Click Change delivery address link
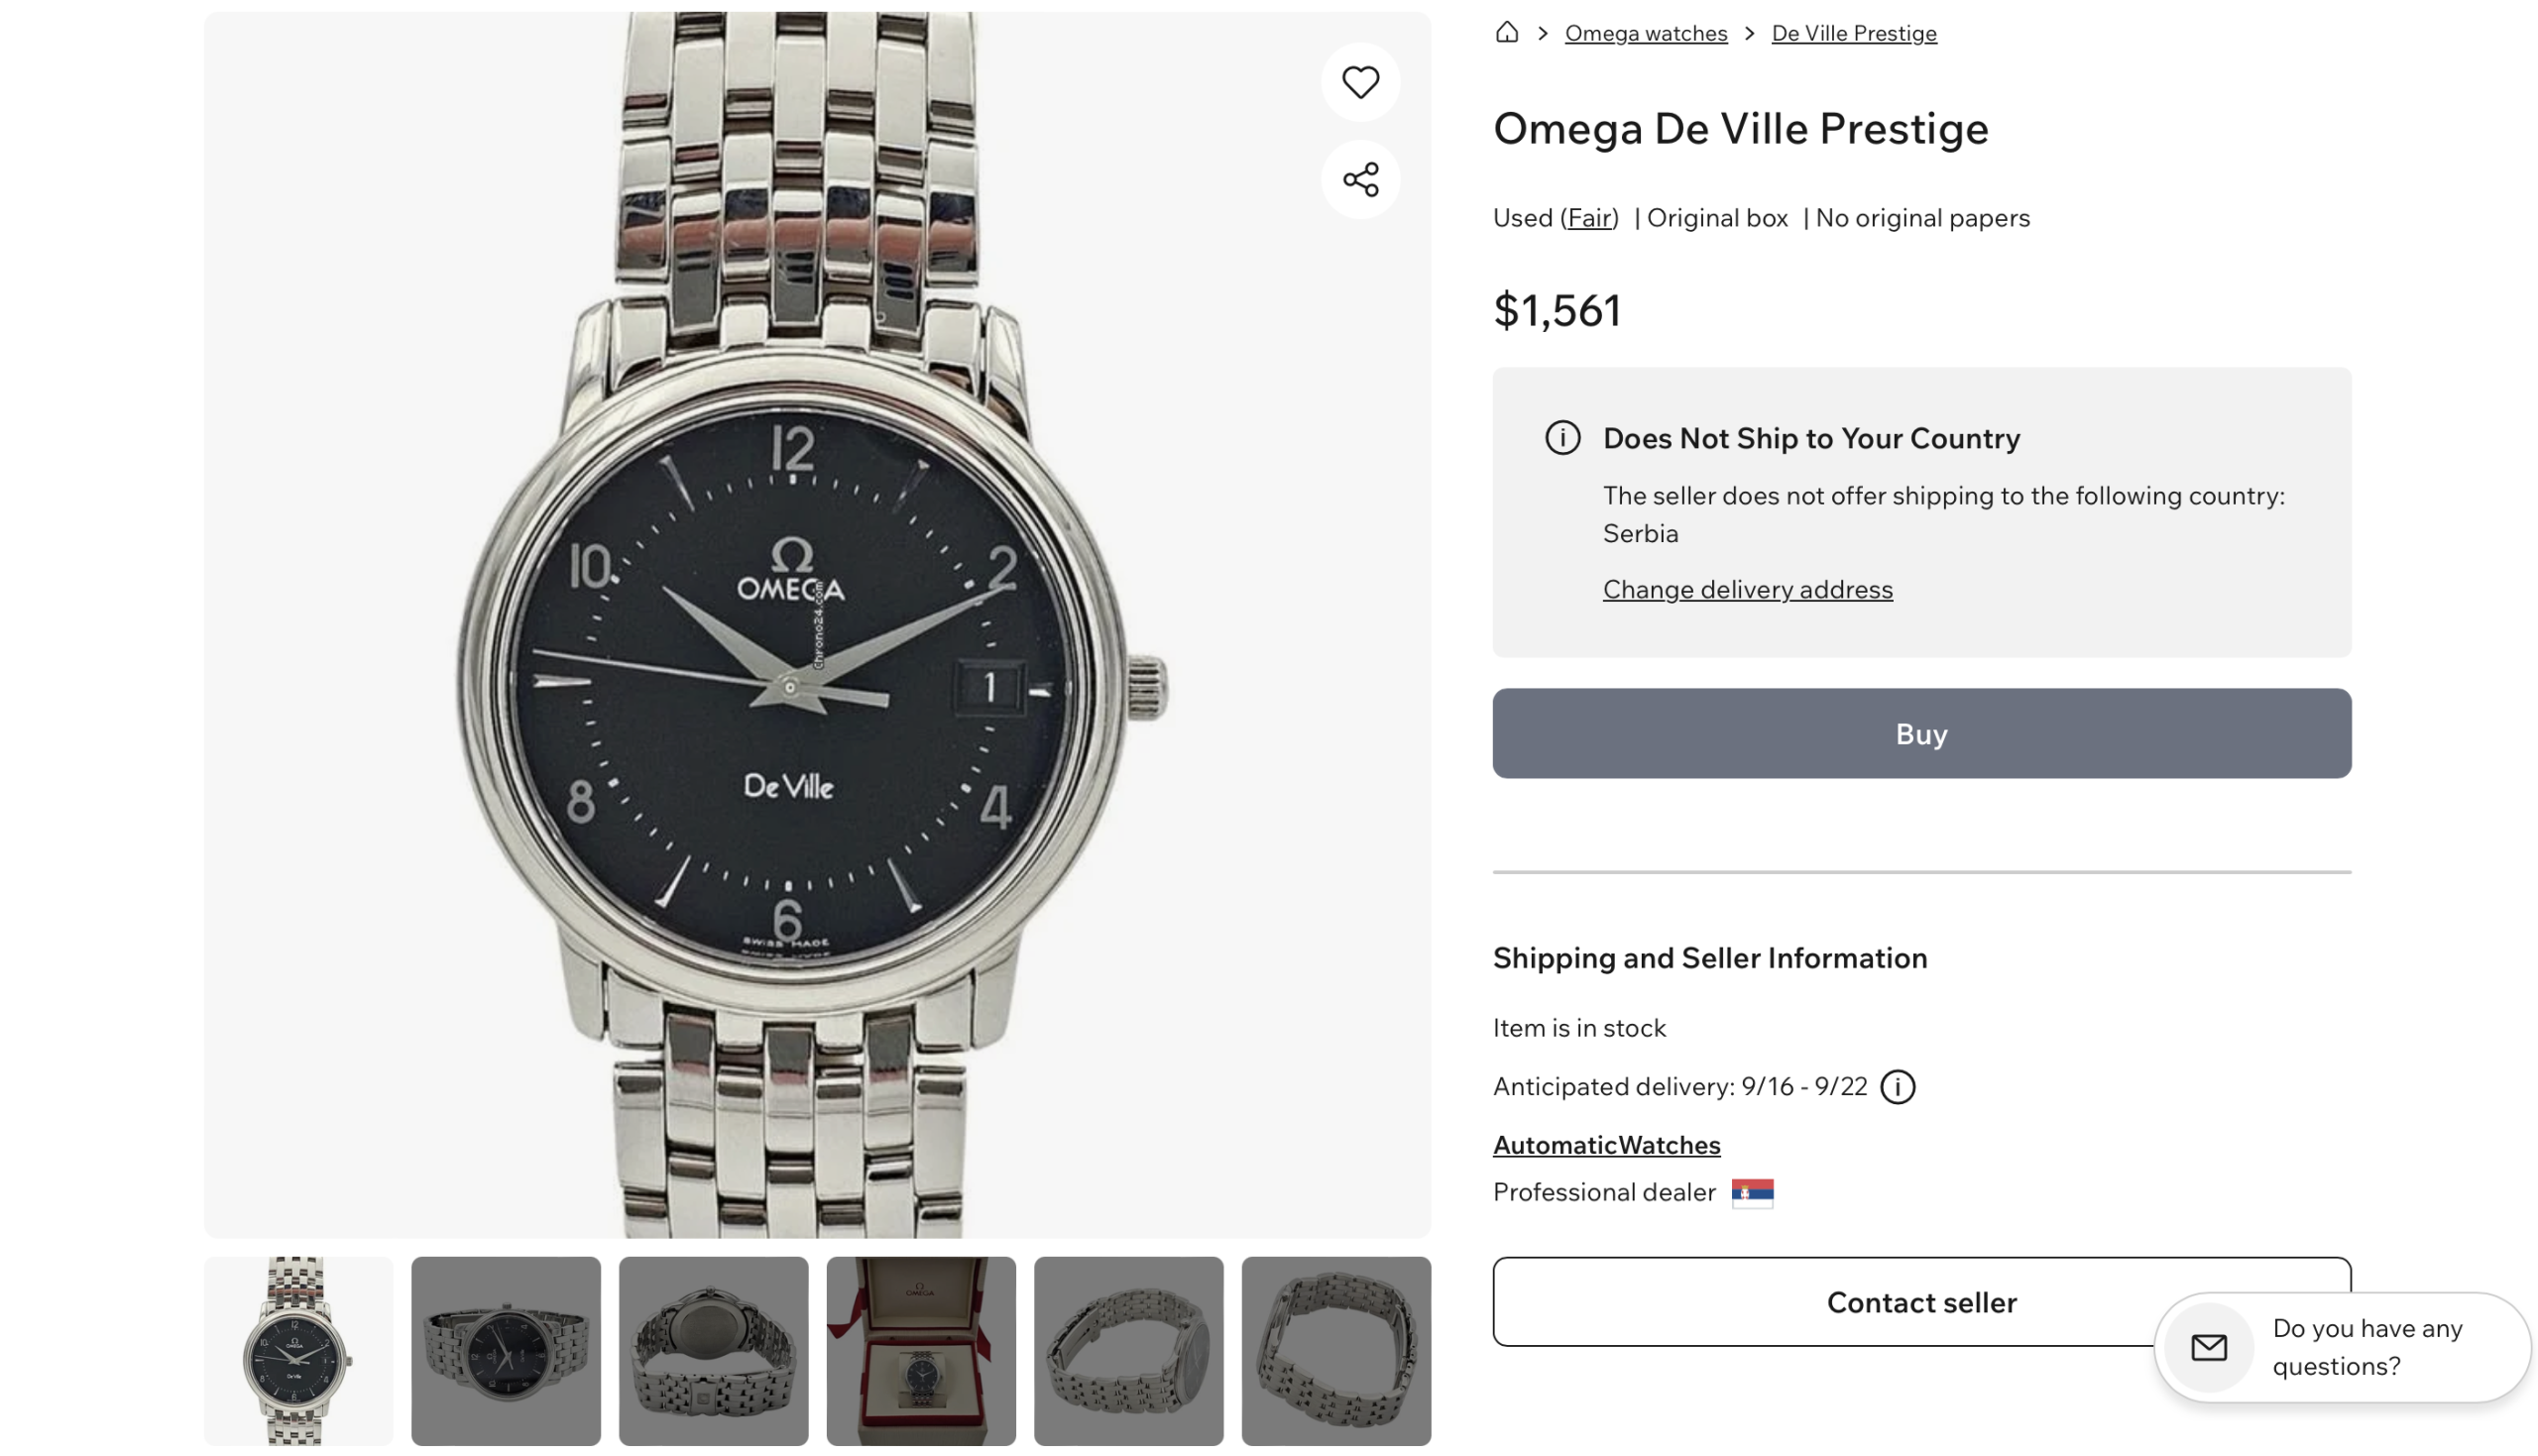 point(1747,589)
